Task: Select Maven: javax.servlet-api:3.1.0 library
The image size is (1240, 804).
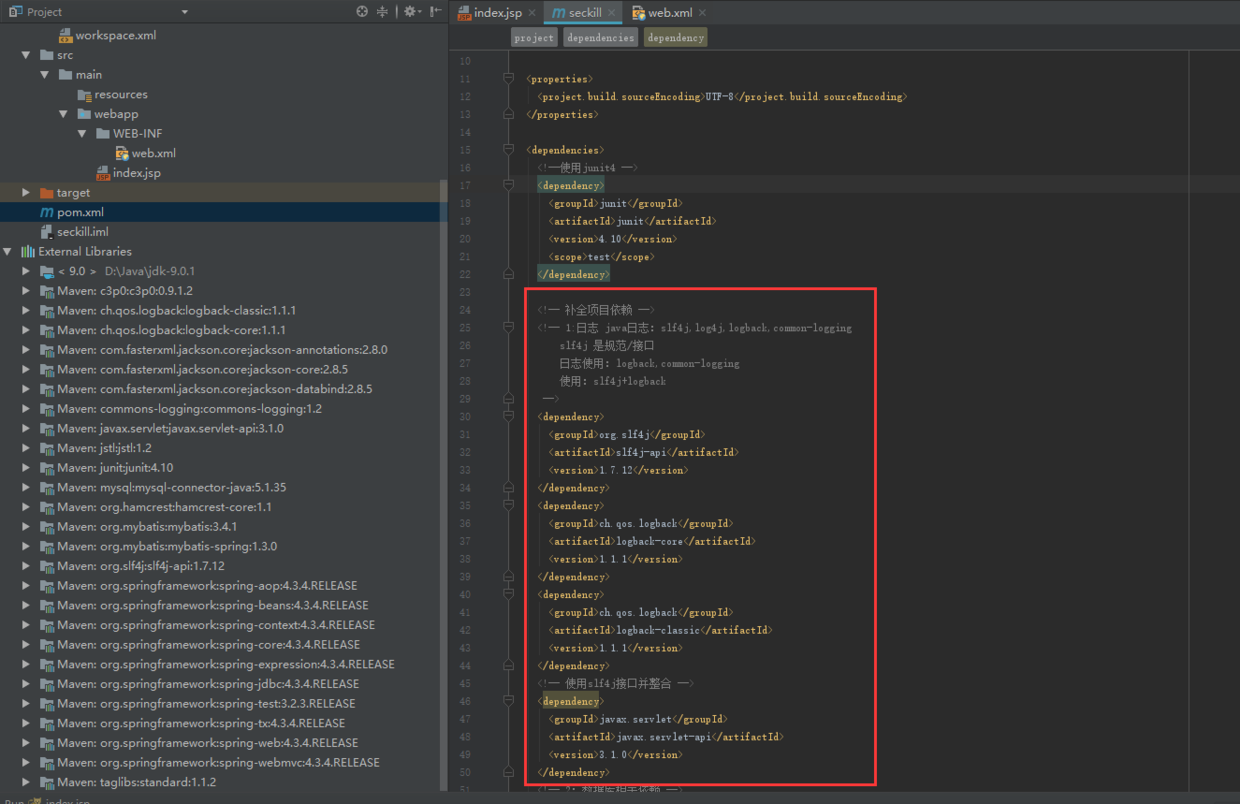Action: (x=170, y=428)
